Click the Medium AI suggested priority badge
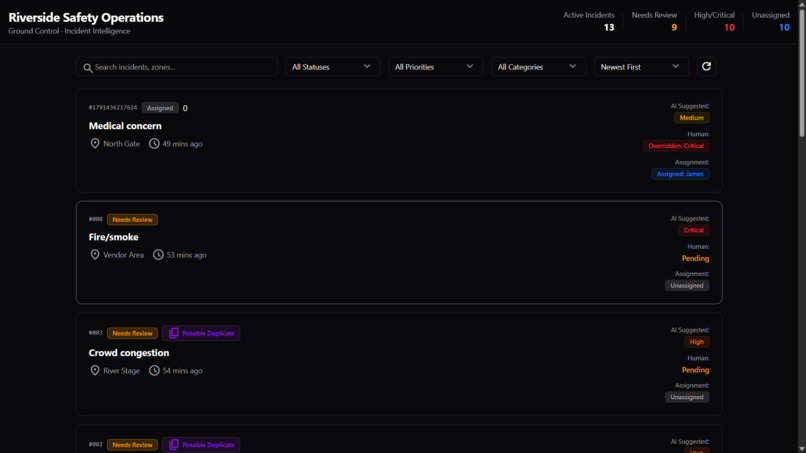Image resolution: width=806 pixels, height=453 pixels. tap(691, 118)
